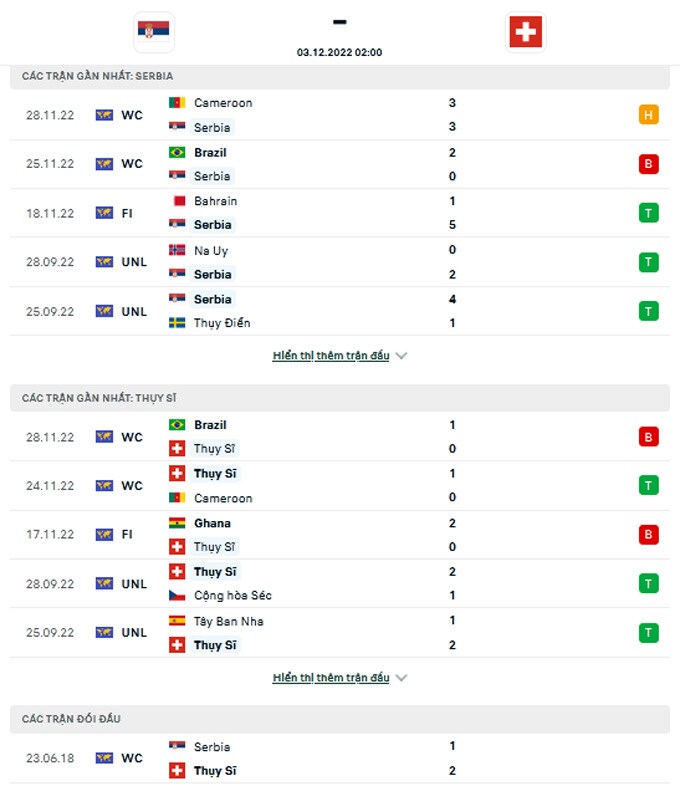Click red B badge for Ghana–Thụy Sĩ match
Screen dimensions: 680x786
(x=648, y=535)
